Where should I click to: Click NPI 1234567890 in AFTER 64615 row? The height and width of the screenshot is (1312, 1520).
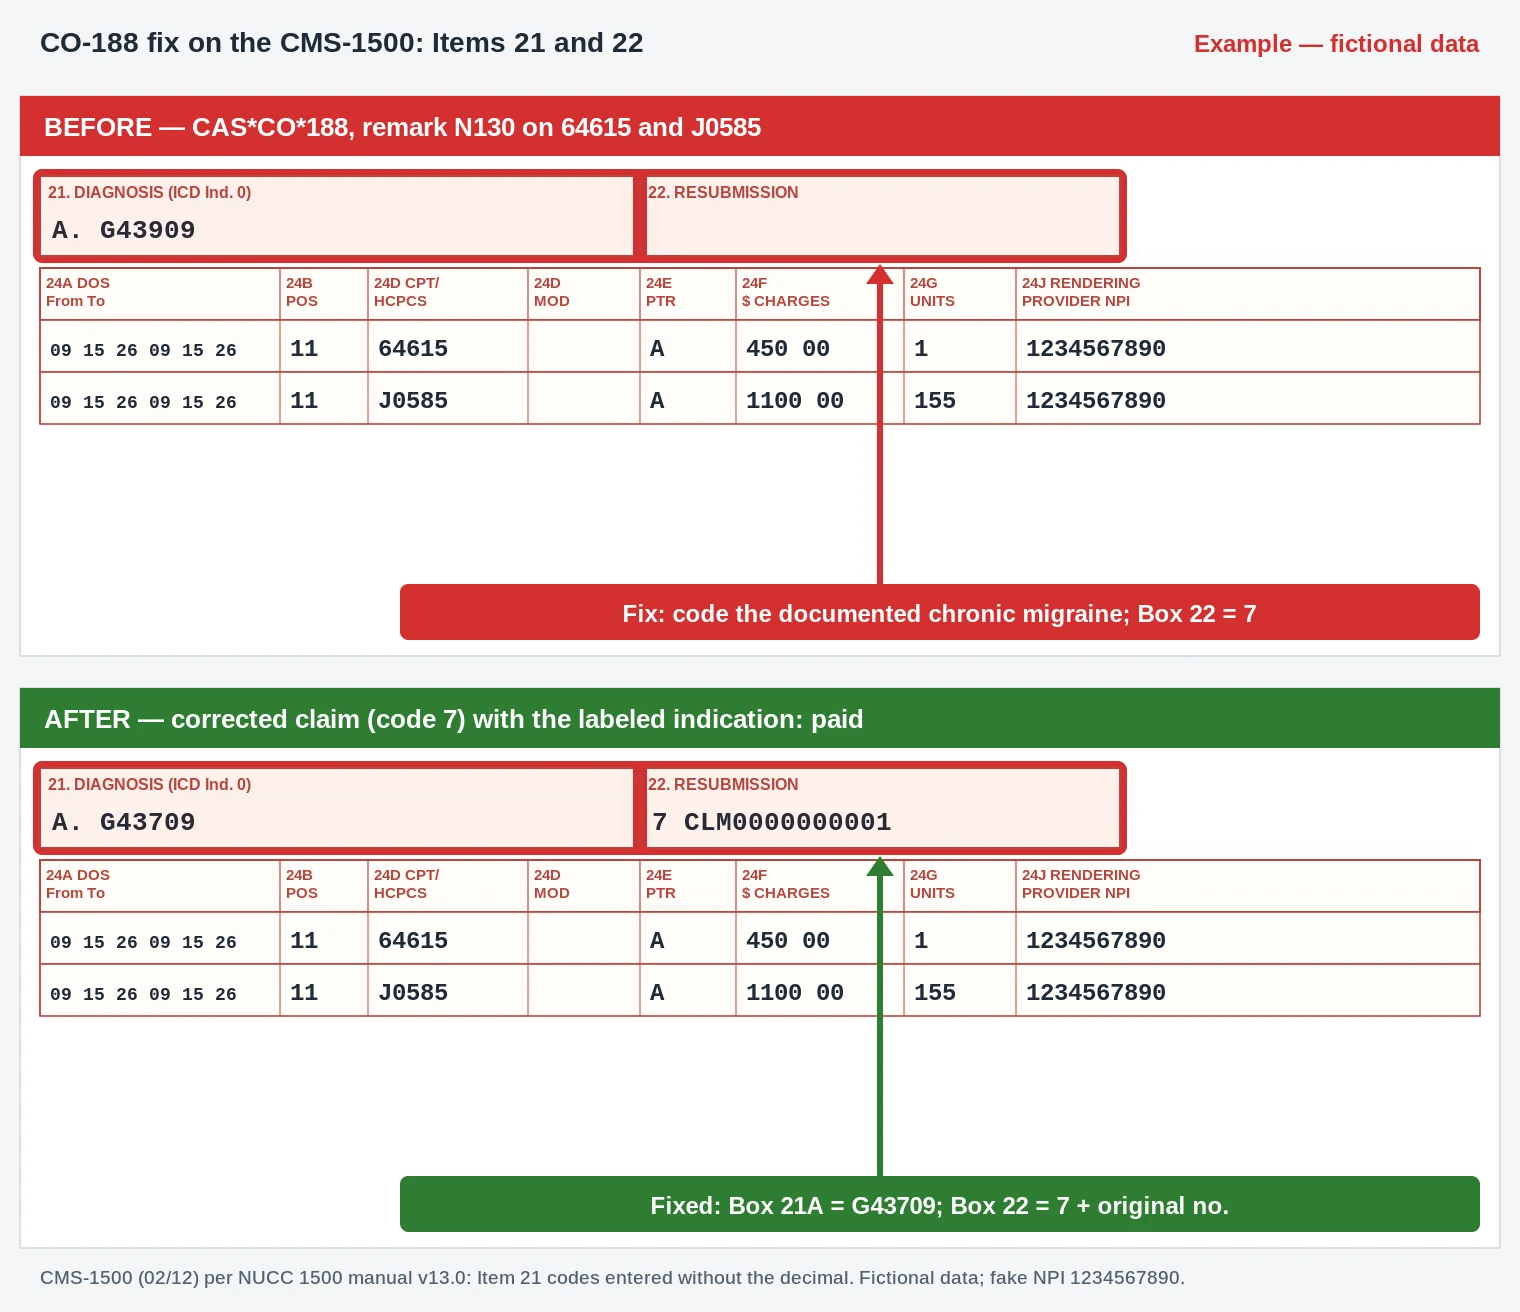click(x=1096, y=940)
